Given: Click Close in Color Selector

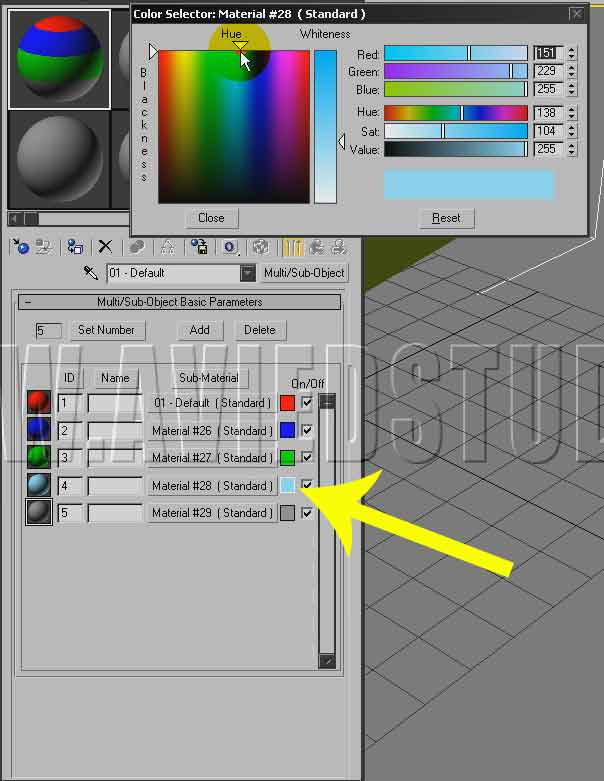Looking at the screenshot, I should click(211, 218).
